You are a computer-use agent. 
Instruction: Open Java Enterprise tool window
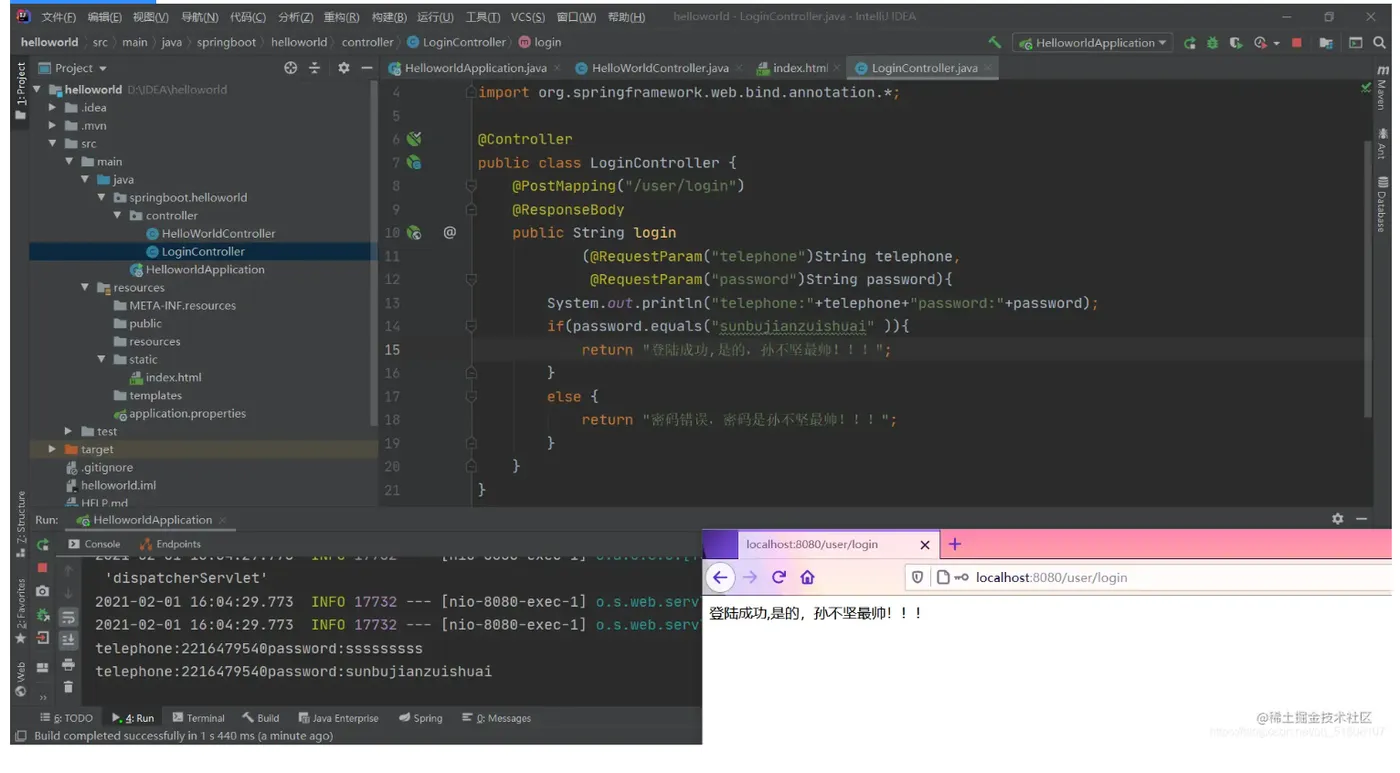(338, 718)
